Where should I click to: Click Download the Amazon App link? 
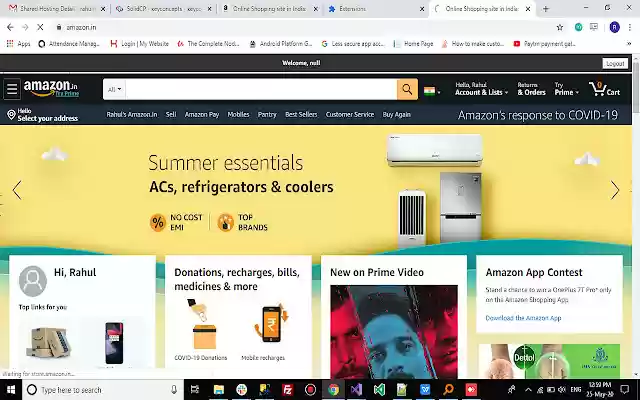523,318
